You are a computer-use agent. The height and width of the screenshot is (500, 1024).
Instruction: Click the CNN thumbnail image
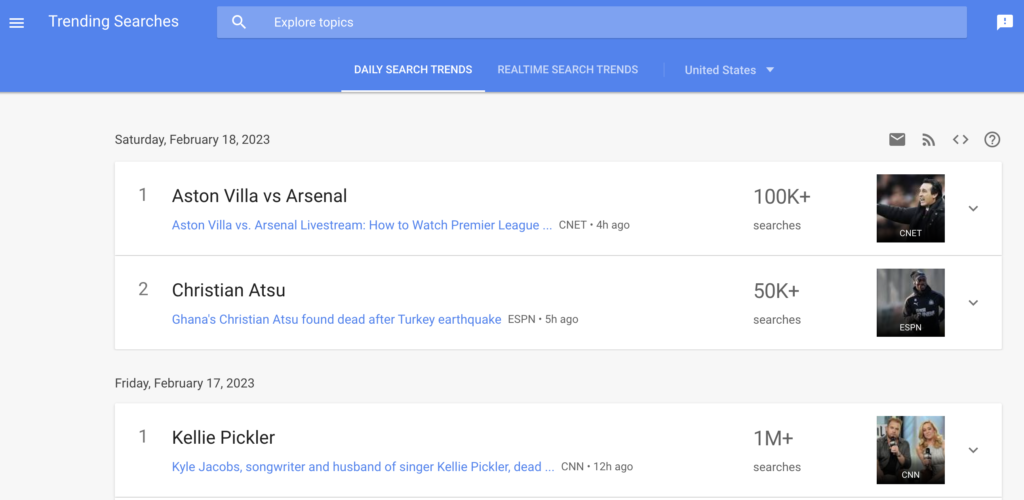[910, 450]
